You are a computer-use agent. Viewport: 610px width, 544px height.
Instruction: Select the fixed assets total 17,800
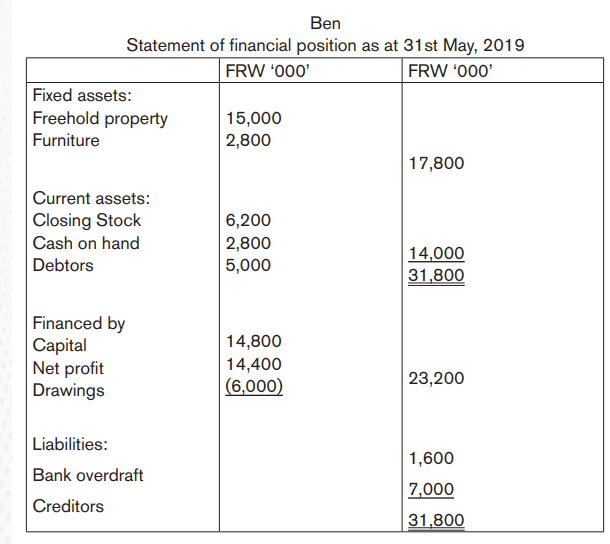(x=436, y=163)
